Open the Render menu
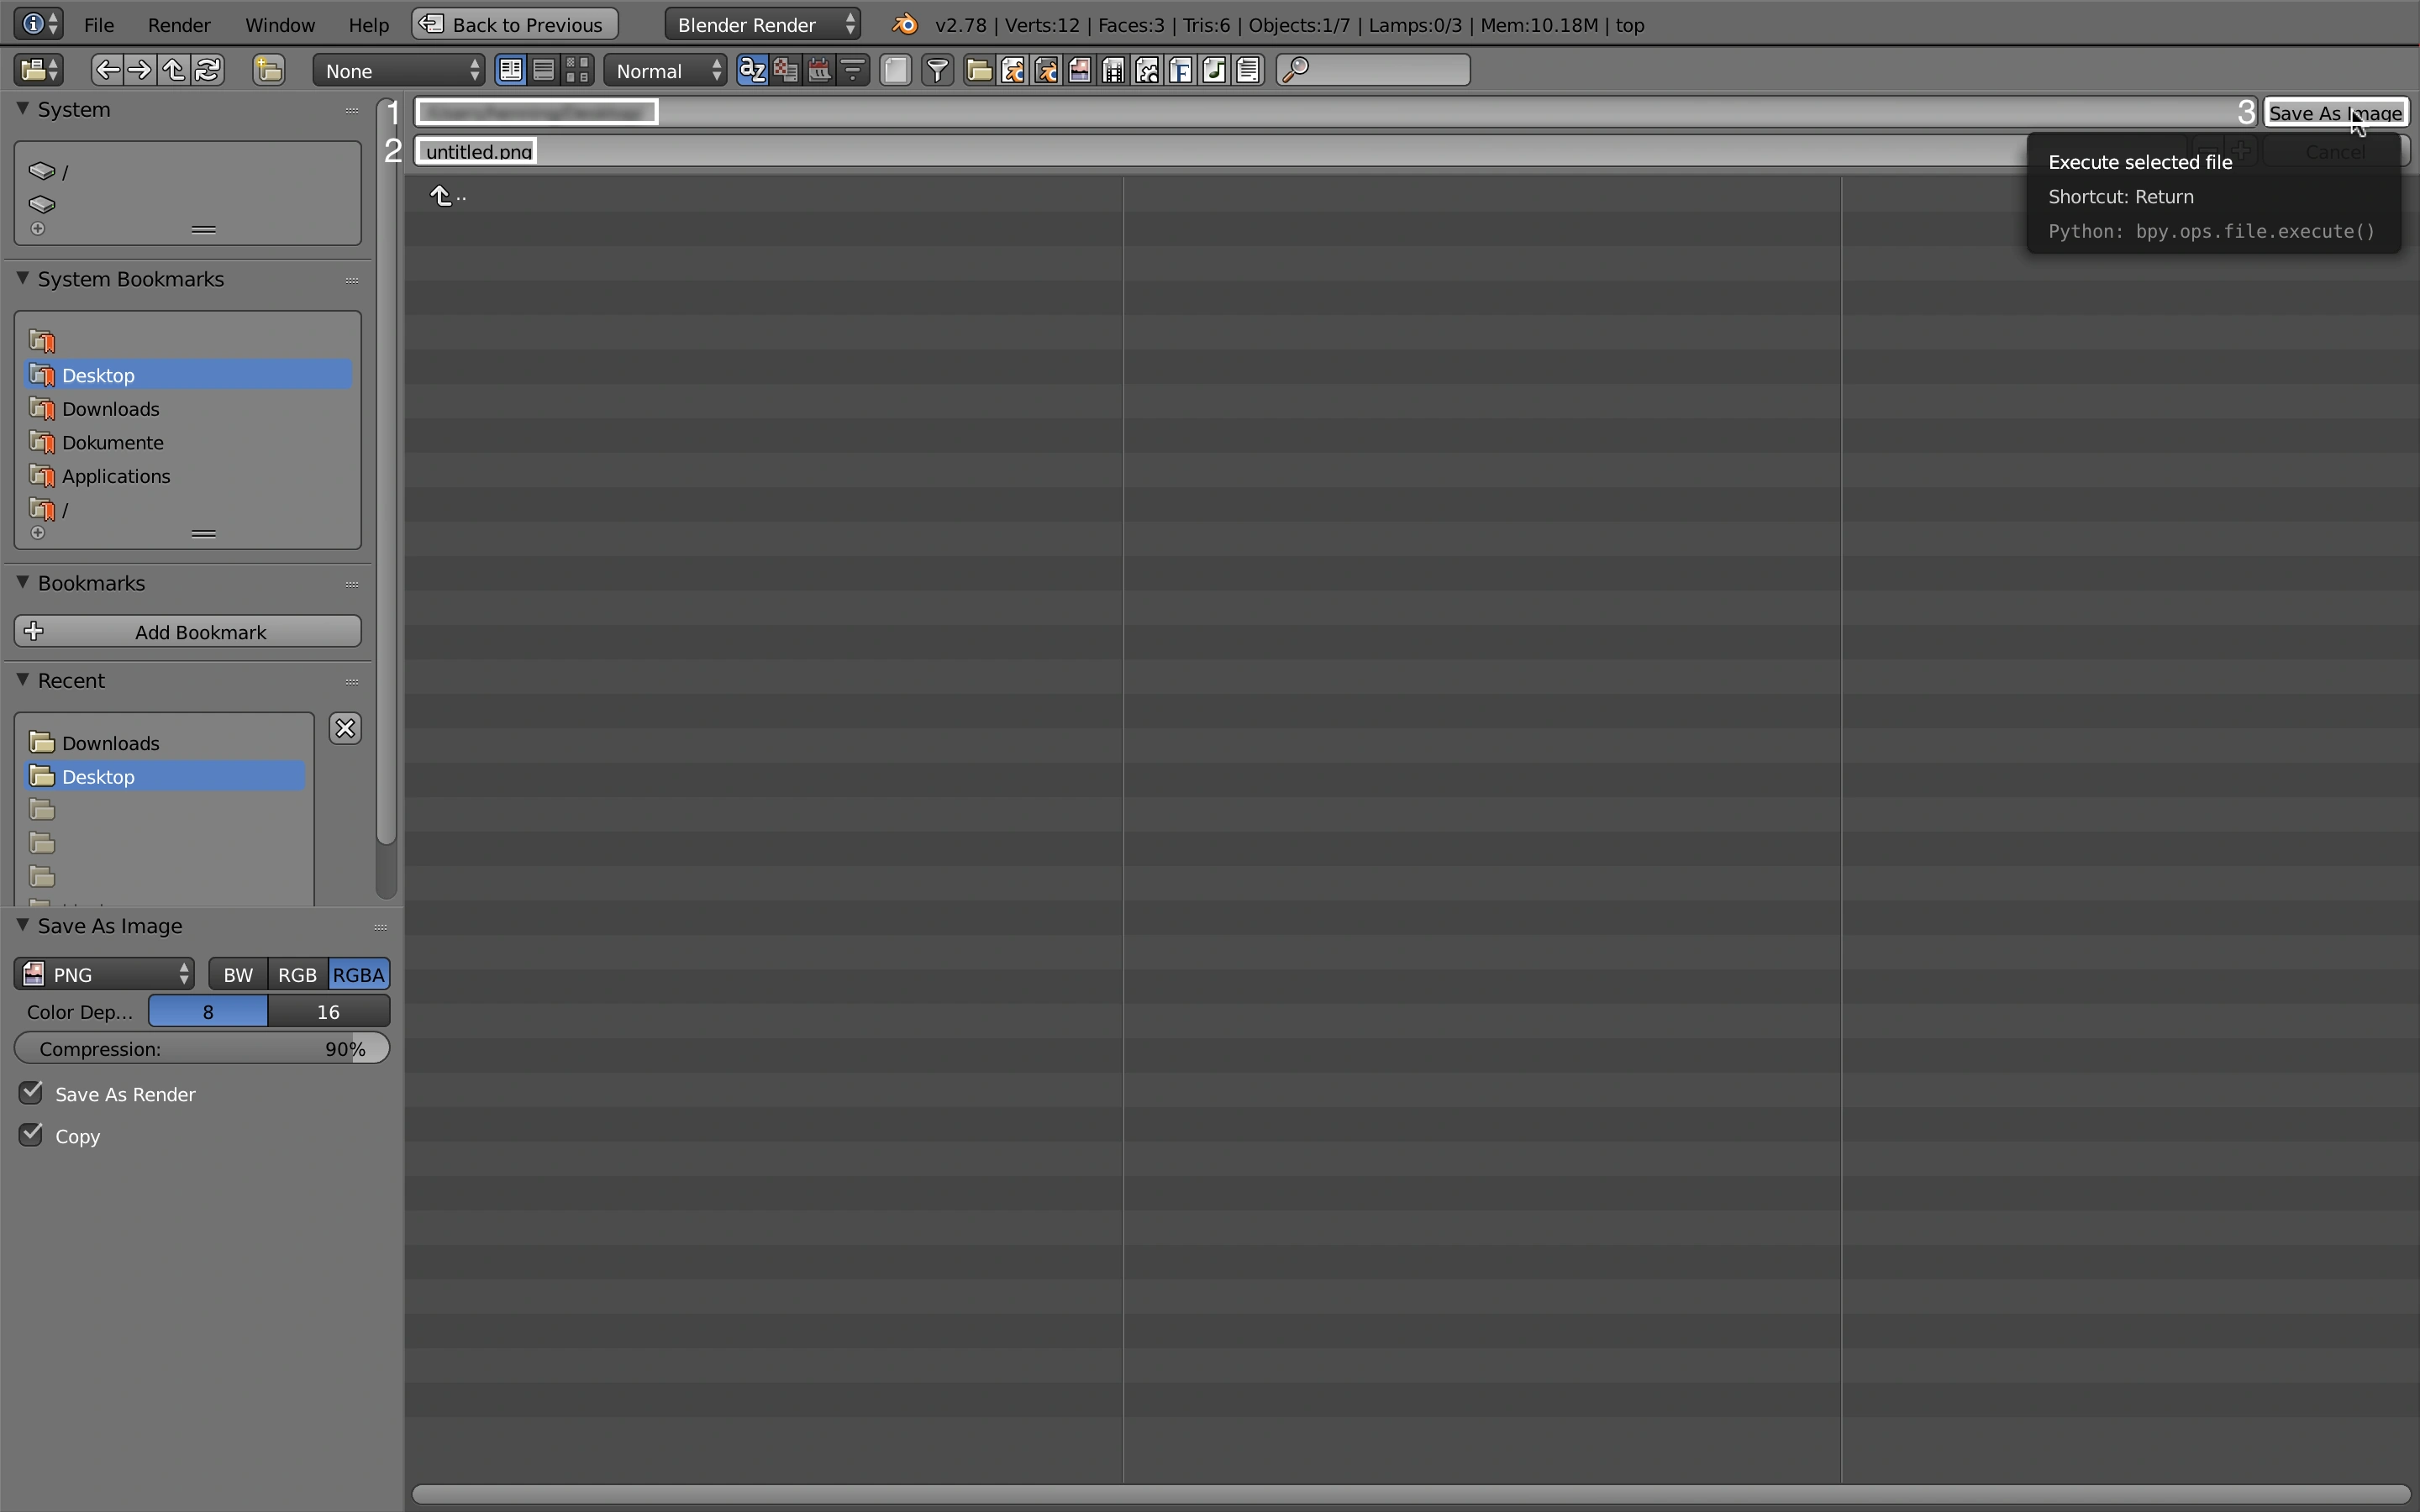The image size is (2420, 1512). 179,25
